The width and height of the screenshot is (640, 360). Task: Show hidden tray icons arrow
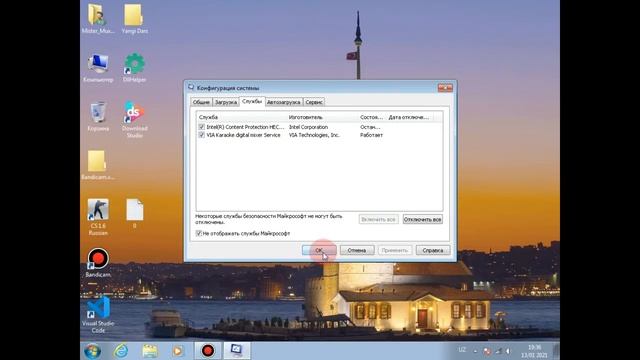pos(475,351)
